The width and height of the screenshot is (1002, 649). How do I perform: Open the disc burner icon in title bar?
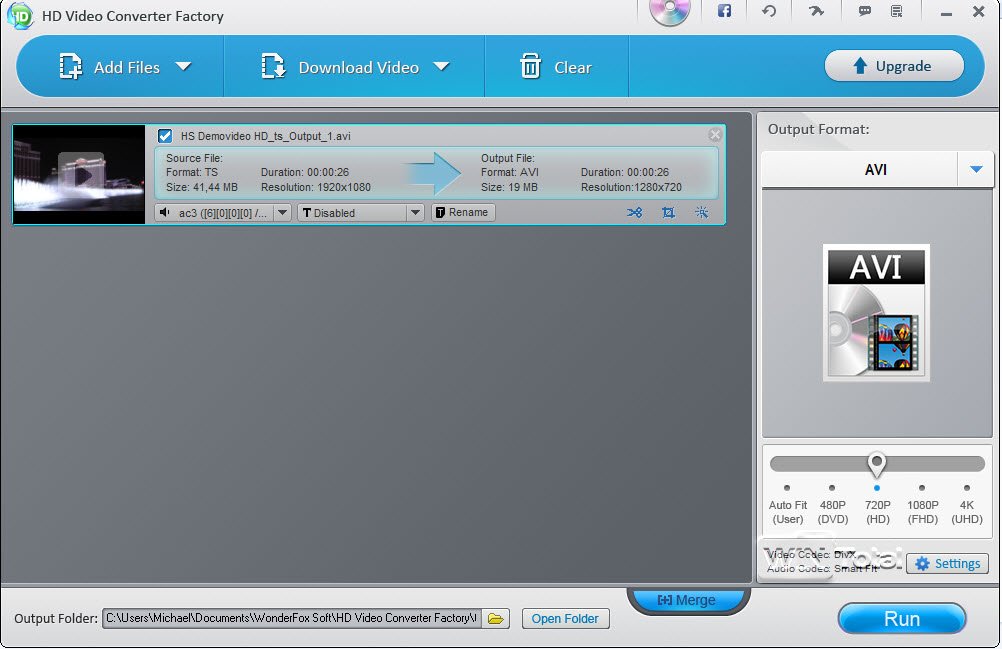tap(670, 11)
